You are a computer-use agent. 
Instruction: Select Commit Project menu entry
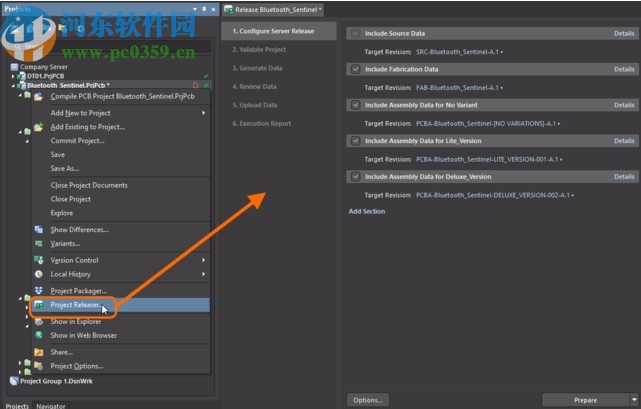click(78, 141)
